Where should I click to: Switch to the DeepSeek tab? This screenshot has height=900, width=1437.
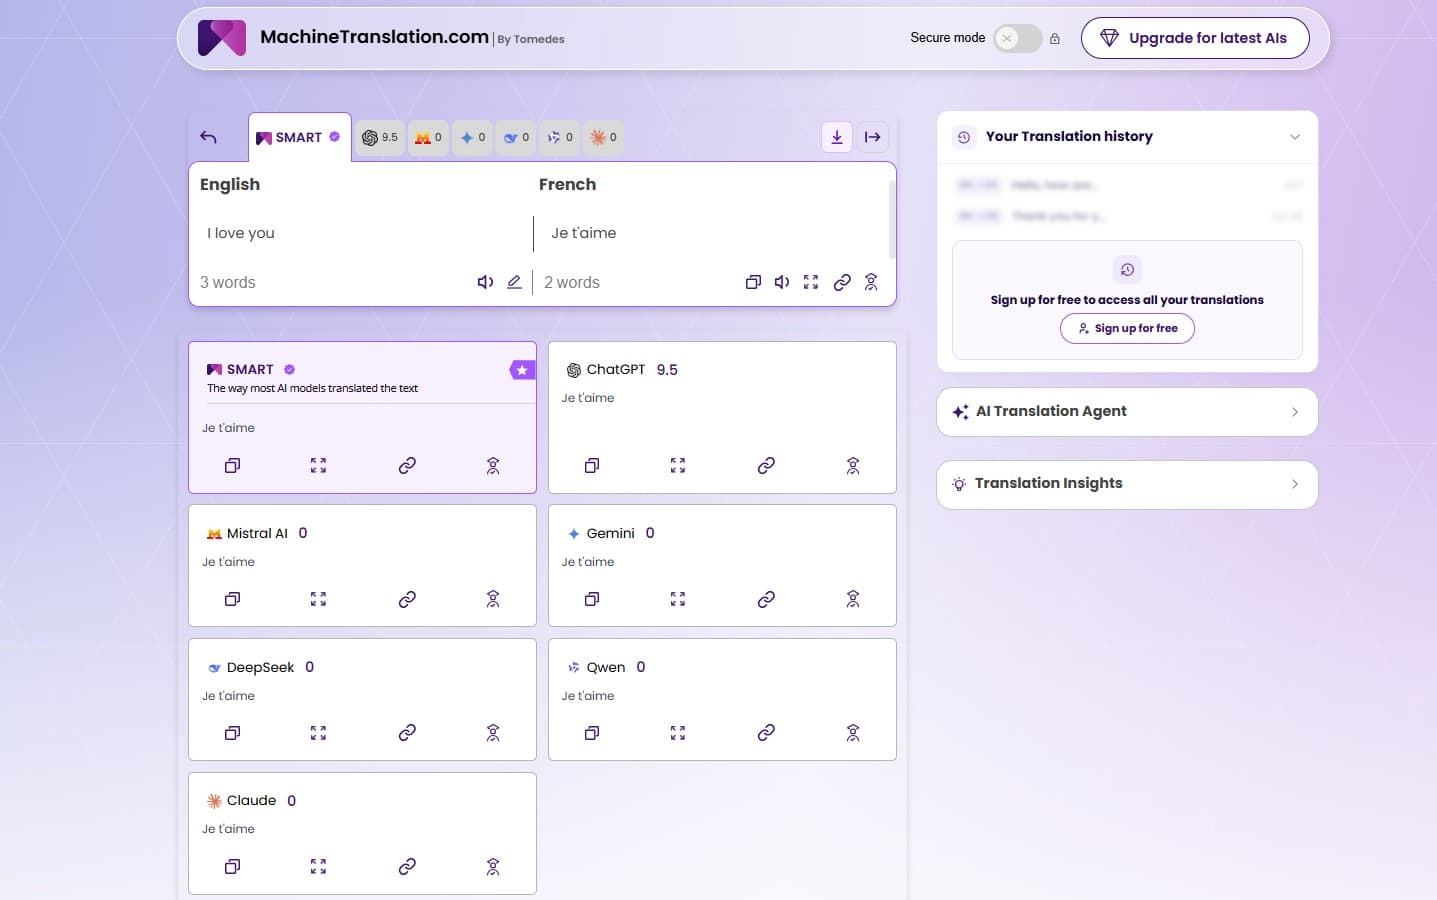[x=516, y=137]
